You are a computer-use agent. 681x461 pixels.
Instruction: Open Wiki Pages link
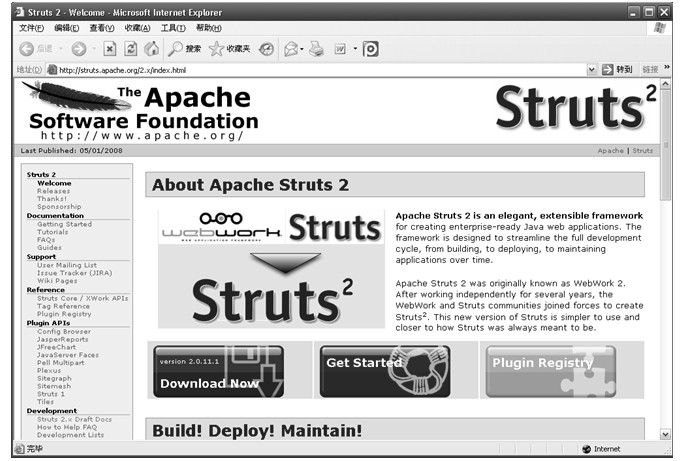(57, 281)
